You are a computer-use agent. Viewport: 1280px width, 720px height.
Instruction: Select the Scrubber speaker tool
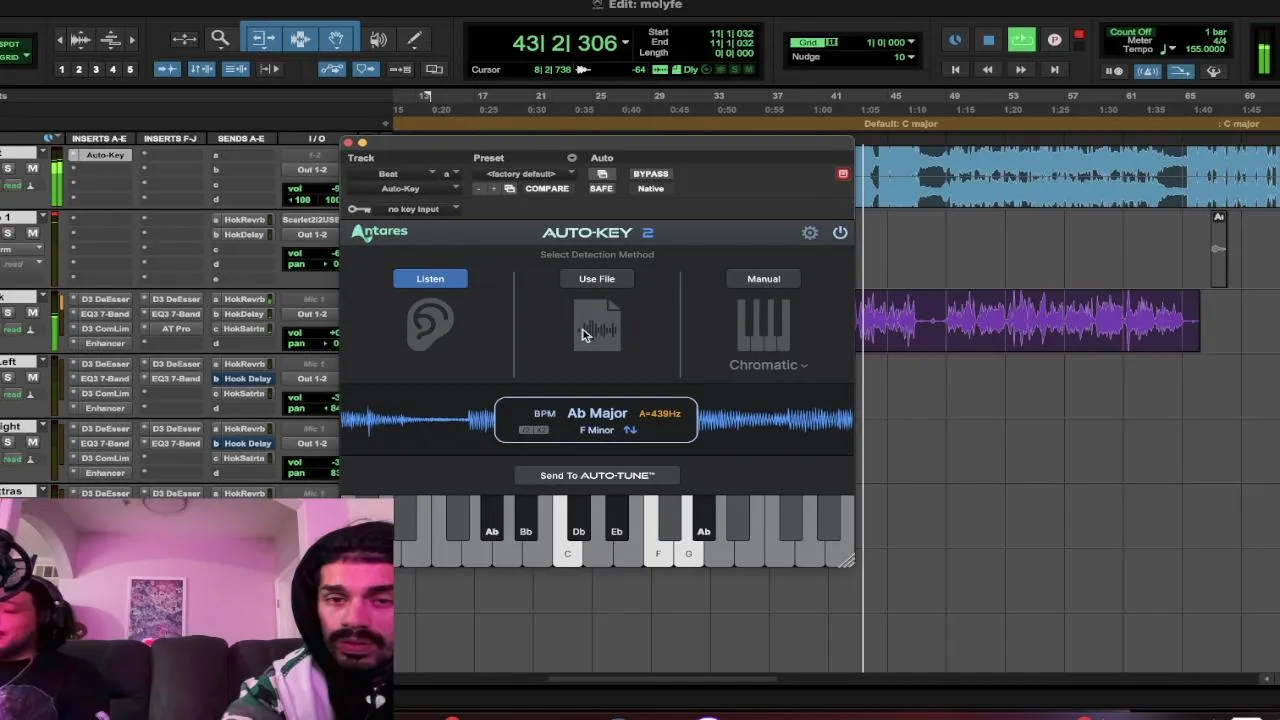pos(378,40)
